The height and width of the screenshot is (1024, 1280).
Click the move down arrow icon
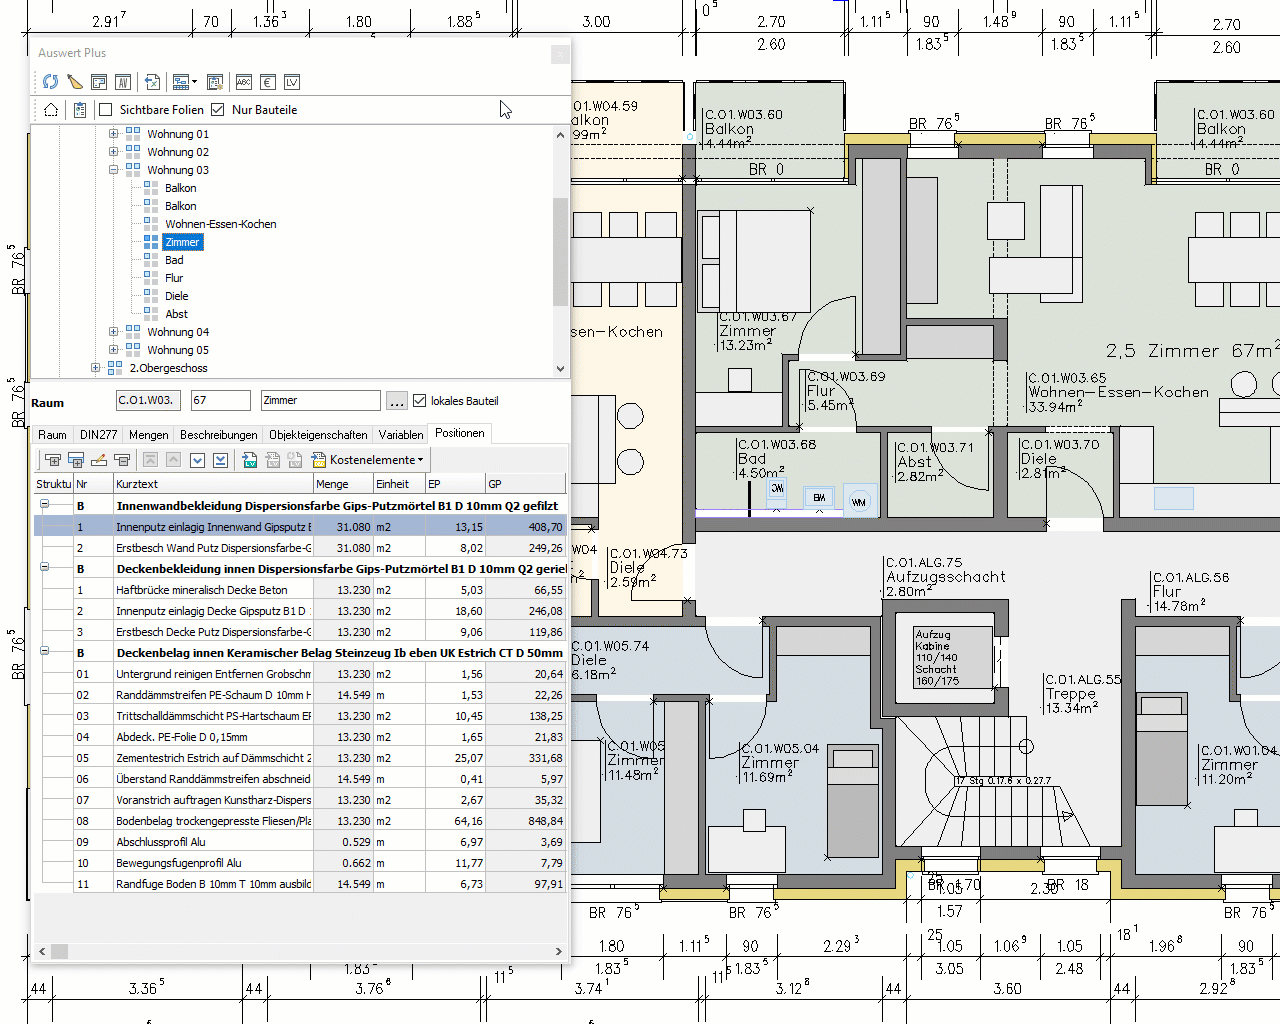tap(197, 460)
